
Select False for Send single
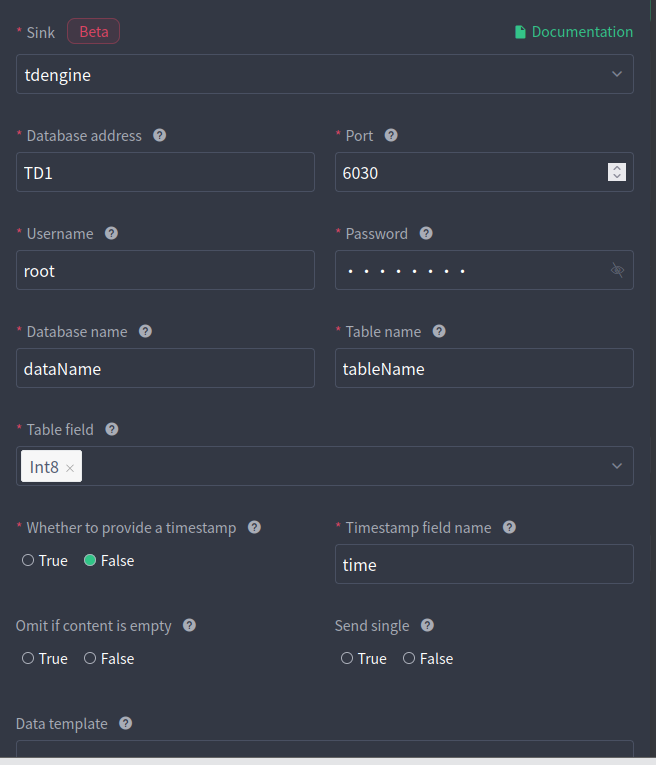[x=409, y=658]
